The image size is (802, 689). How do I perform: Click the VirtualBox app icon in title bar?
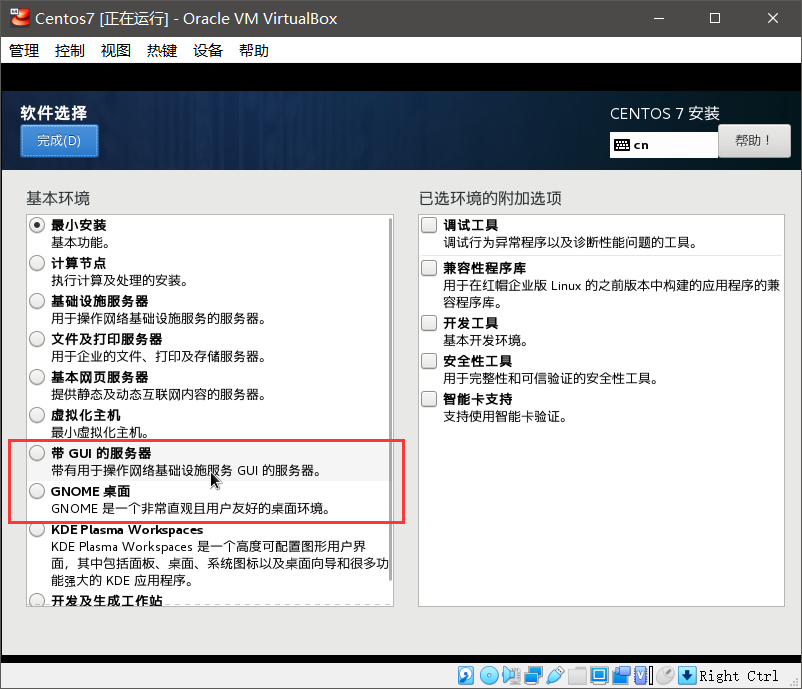tap(20, 17)
